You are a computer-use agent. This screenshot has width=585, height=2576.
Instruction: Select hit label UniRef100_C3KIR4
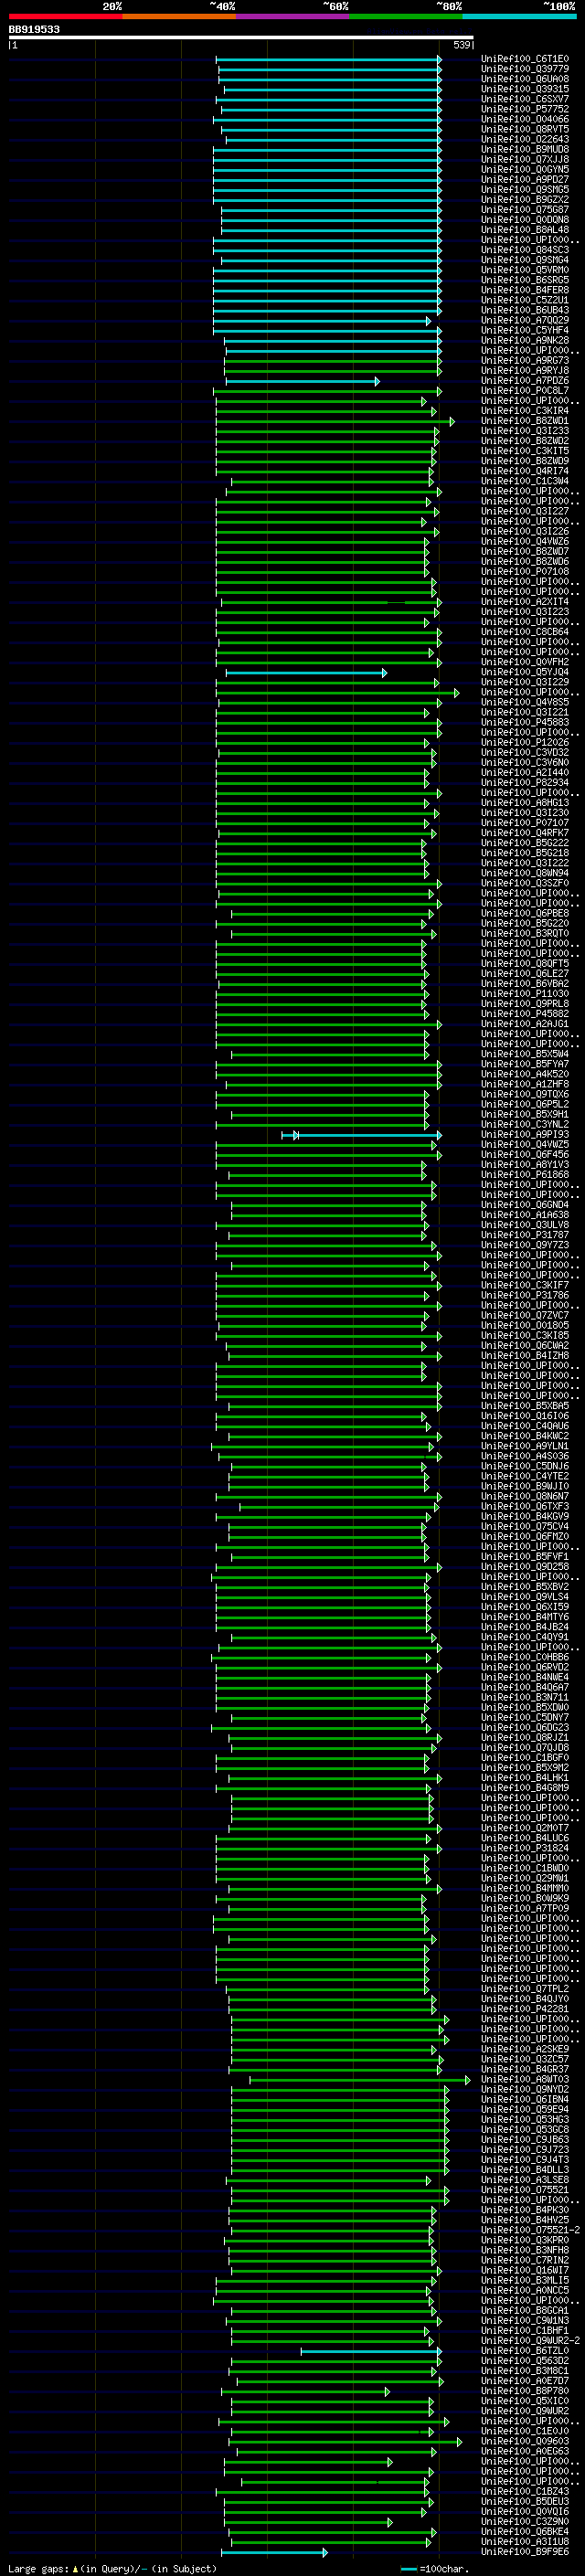click(x=525, y=410)
